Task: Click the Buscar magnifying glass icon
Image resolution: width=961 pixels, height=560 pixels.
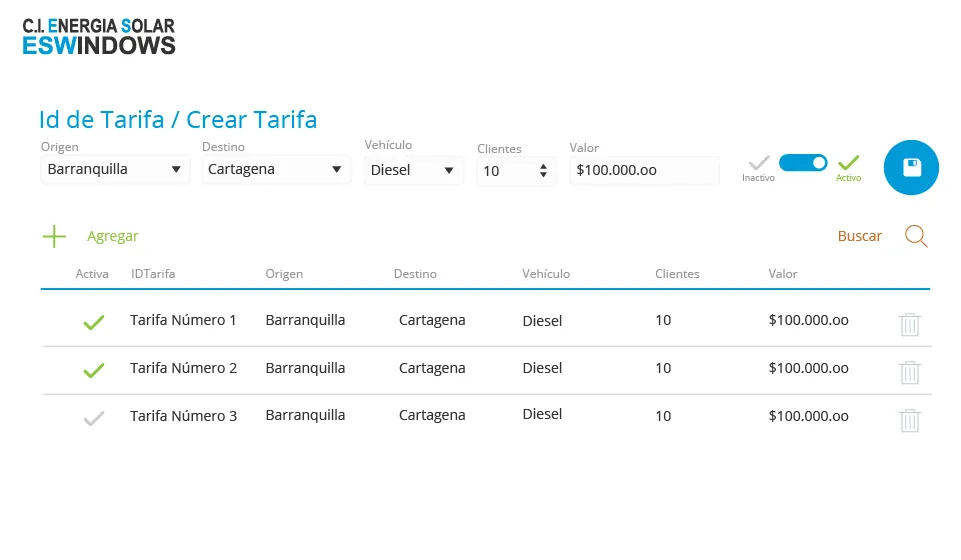Action: [916, 236]
